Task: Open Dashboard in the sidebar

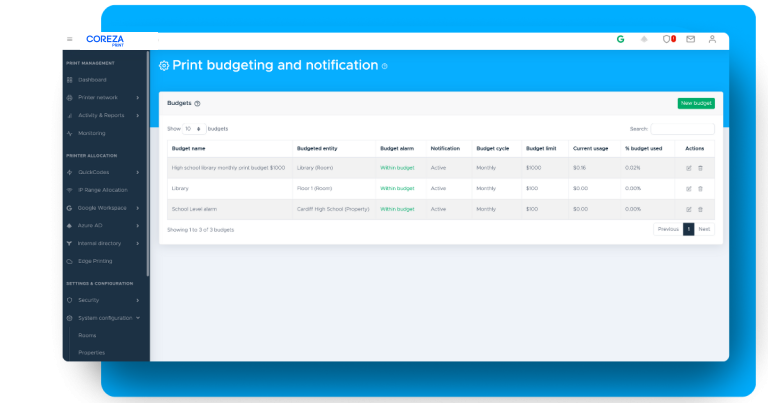Action: point(92,80)
